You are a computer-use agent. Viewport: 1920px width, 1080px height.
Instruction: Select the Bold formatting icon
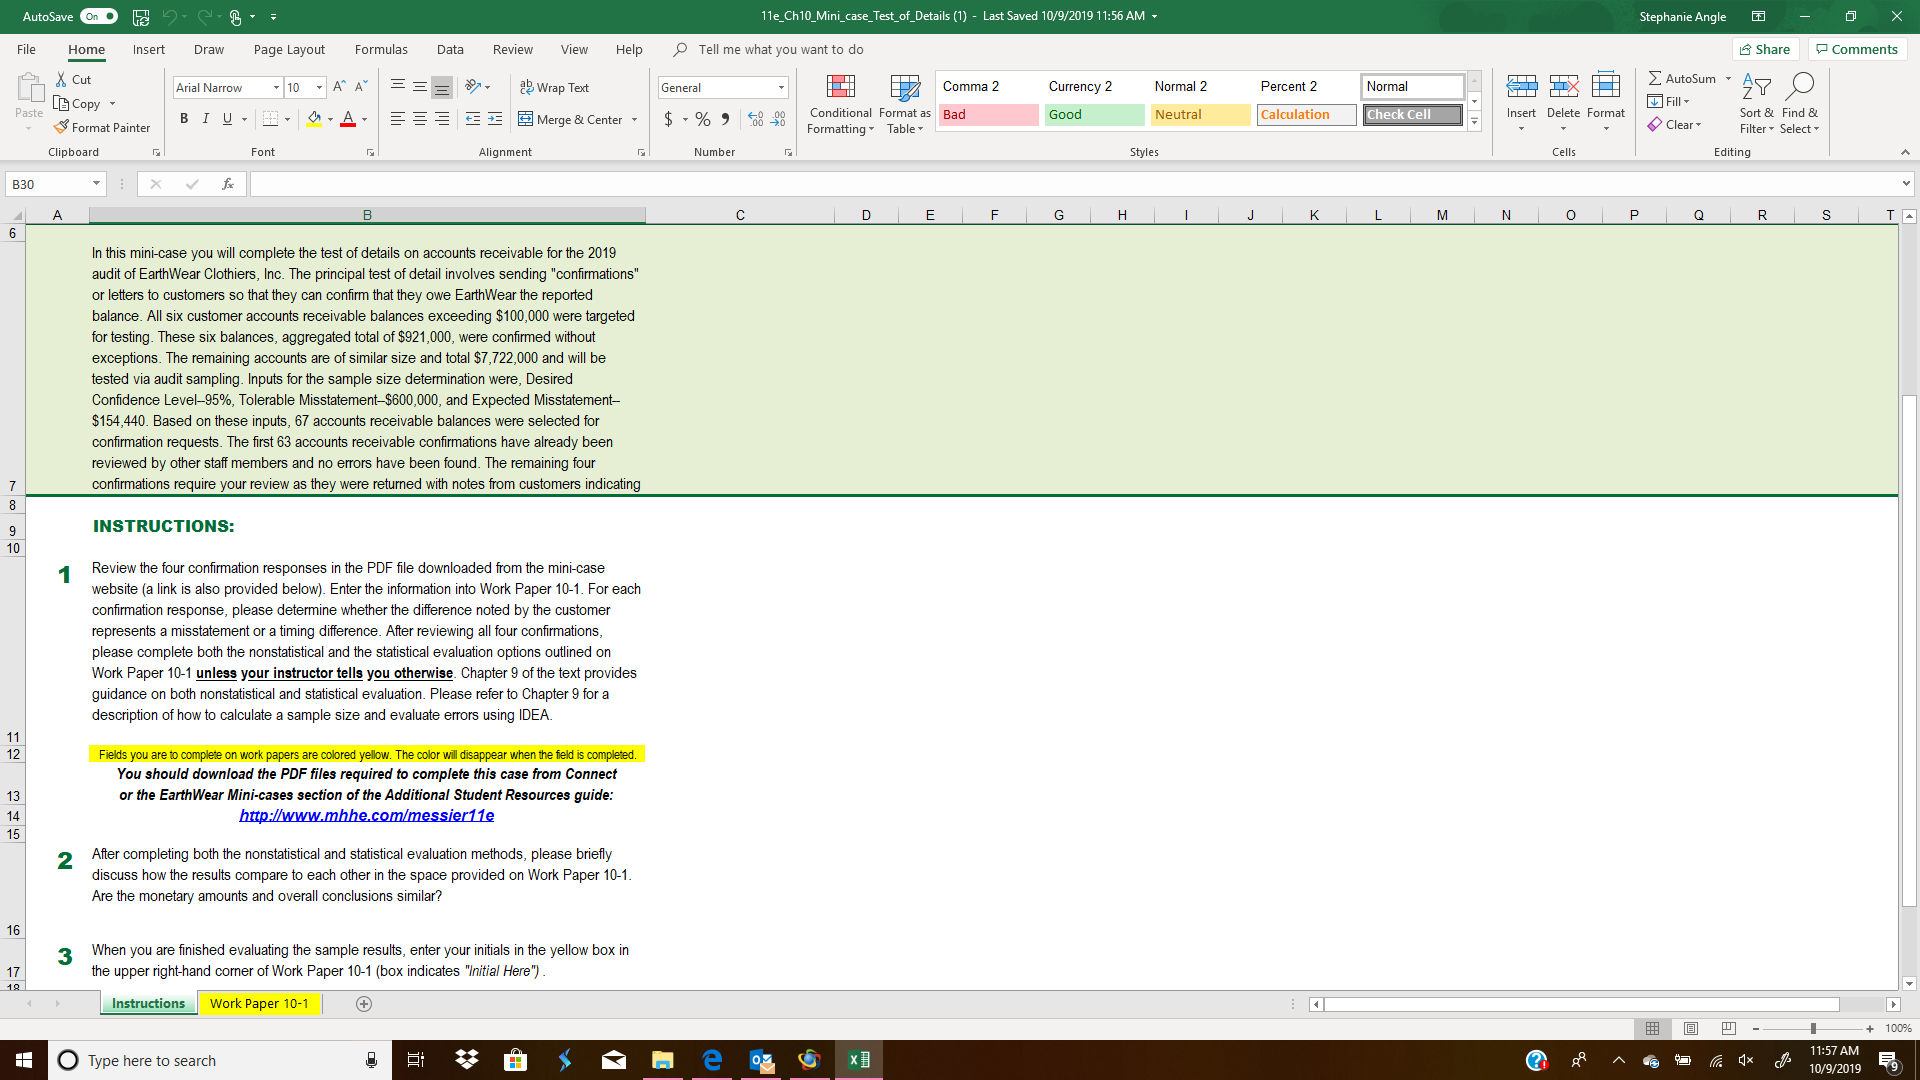click(184, 118)
